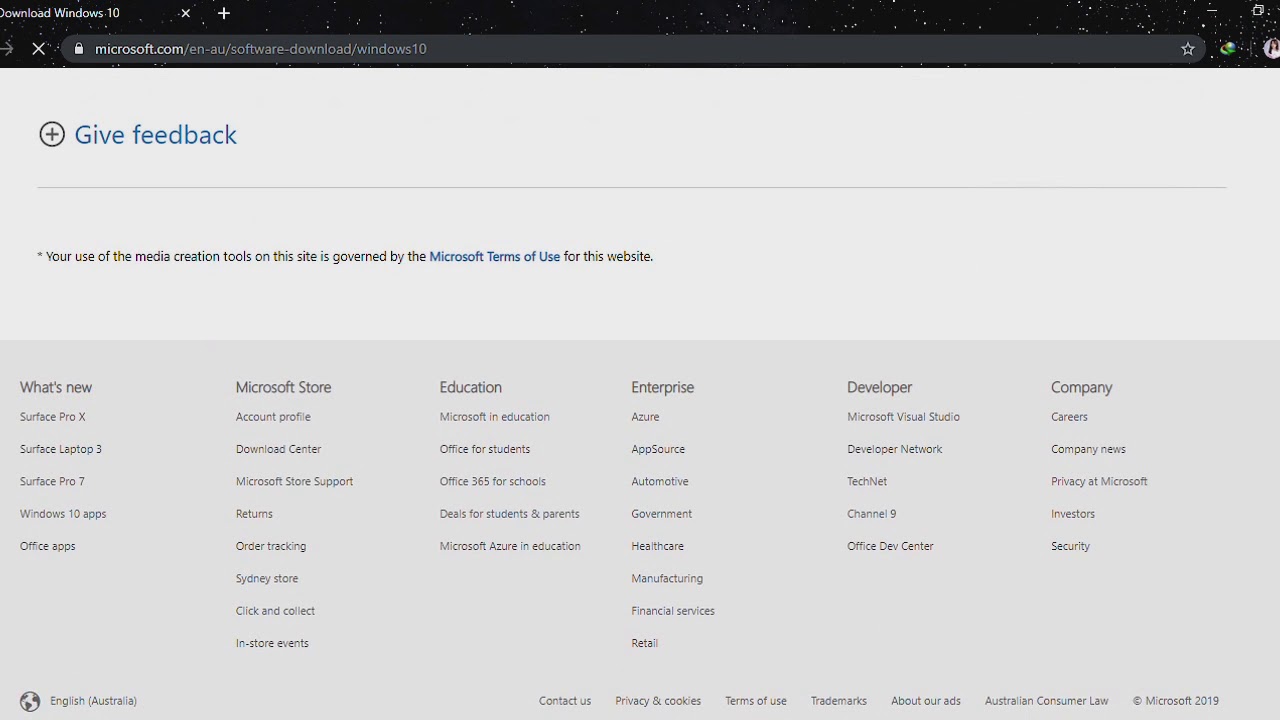Open Healthcare link
The image size is (1280, 720).
[x=658, y=546]
